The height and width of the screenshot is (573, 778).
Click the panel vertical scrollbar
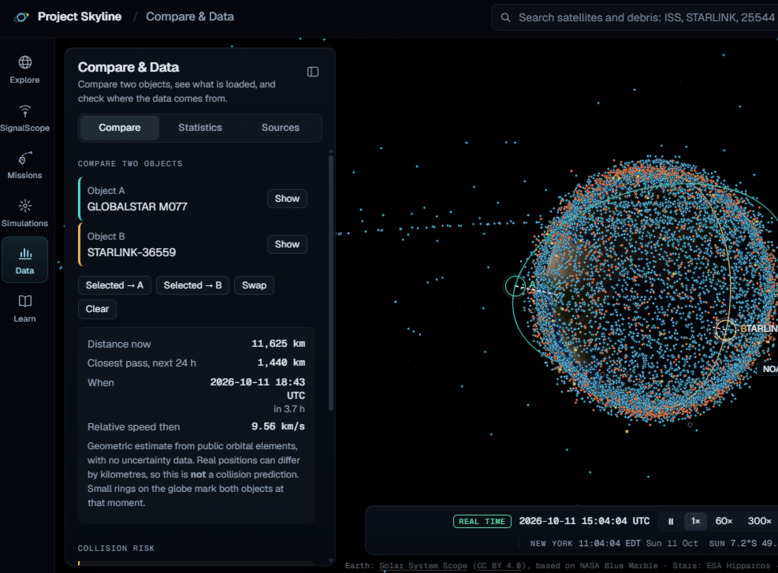330,283
